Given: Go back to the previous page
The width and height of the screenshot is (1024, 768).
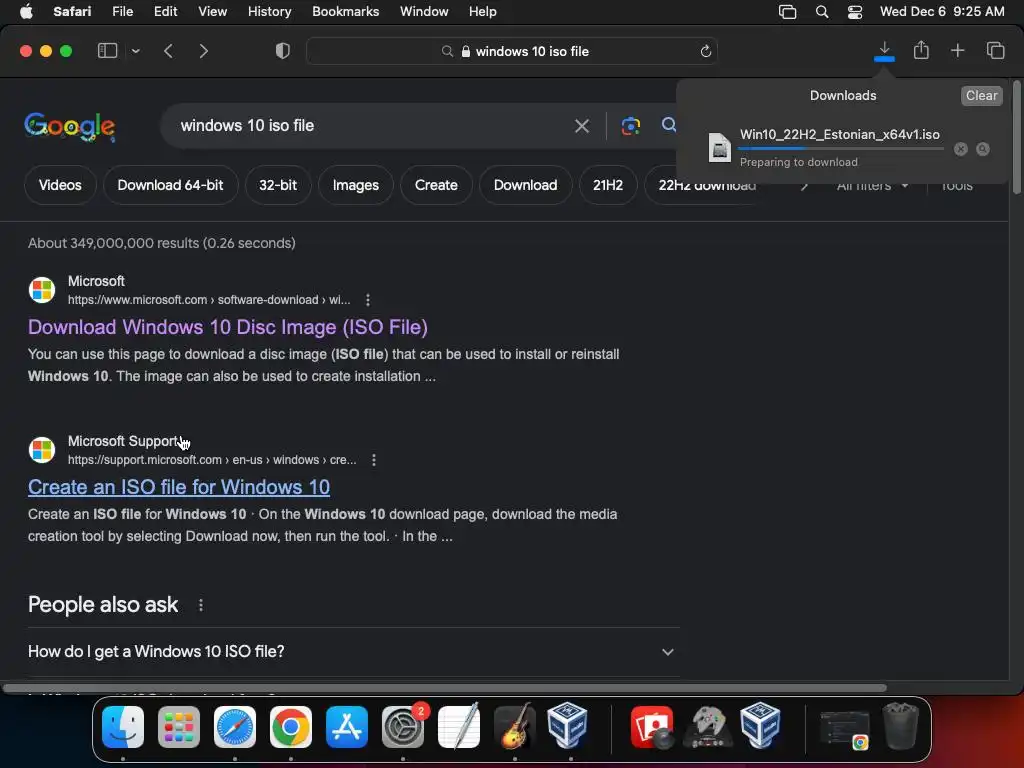Looking at the screenshot, I should pos(168,51).
